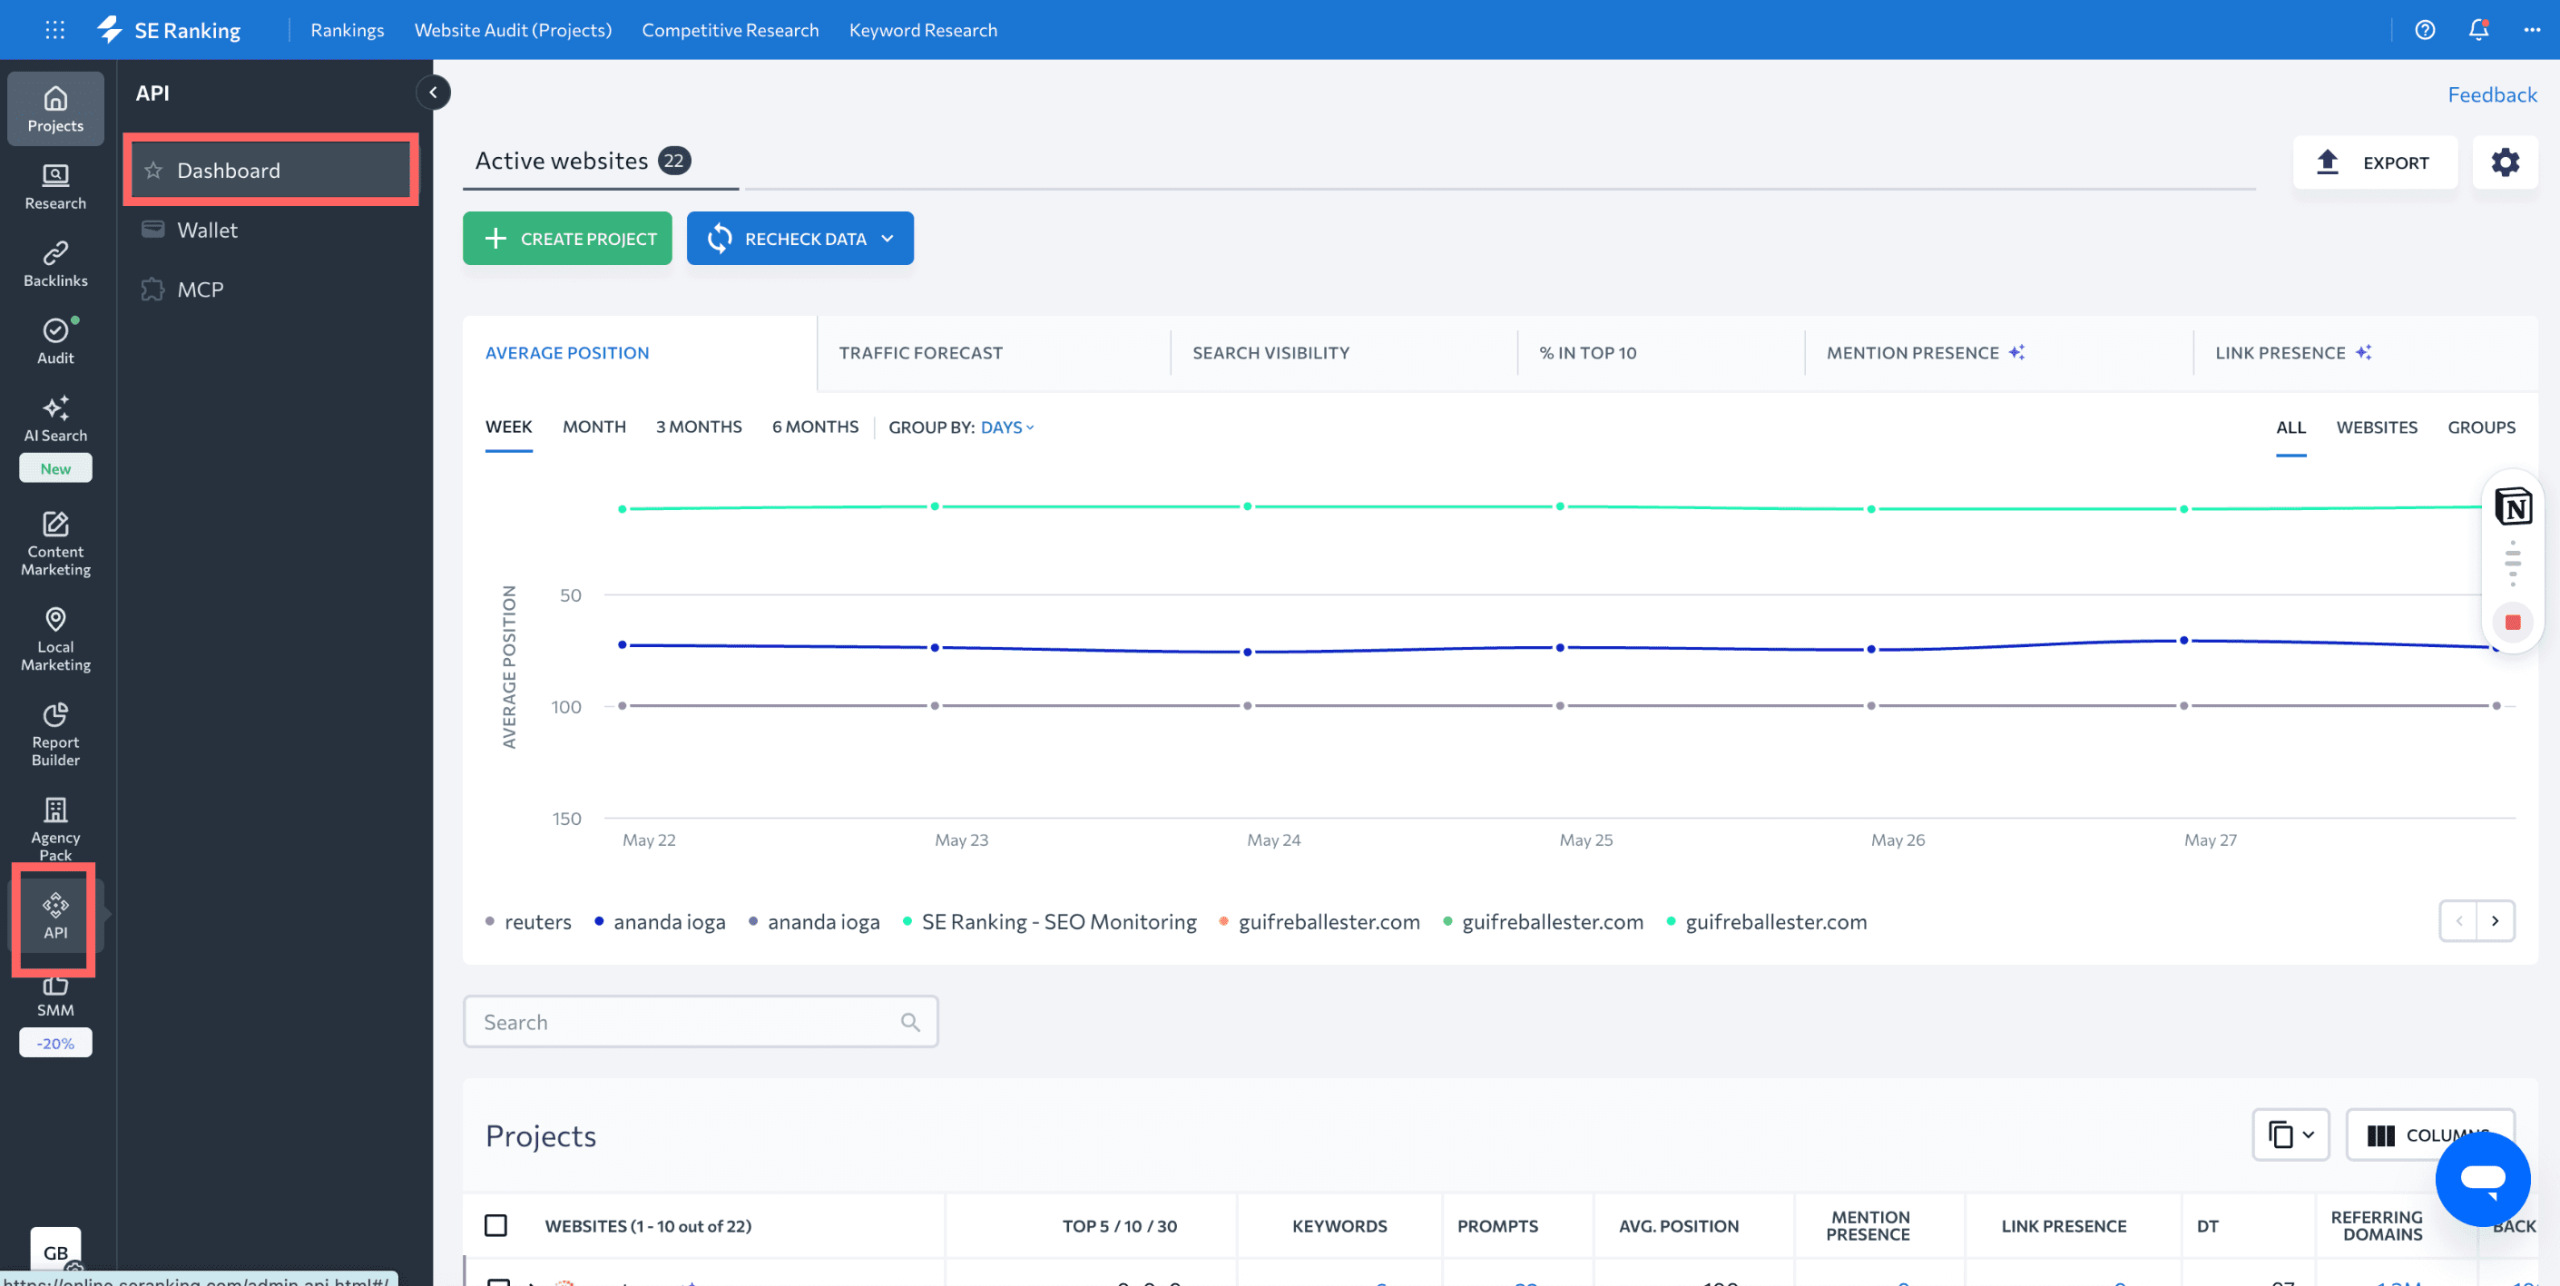
Task: Click CREATE PROJECT button
Action: coord(567,238)
